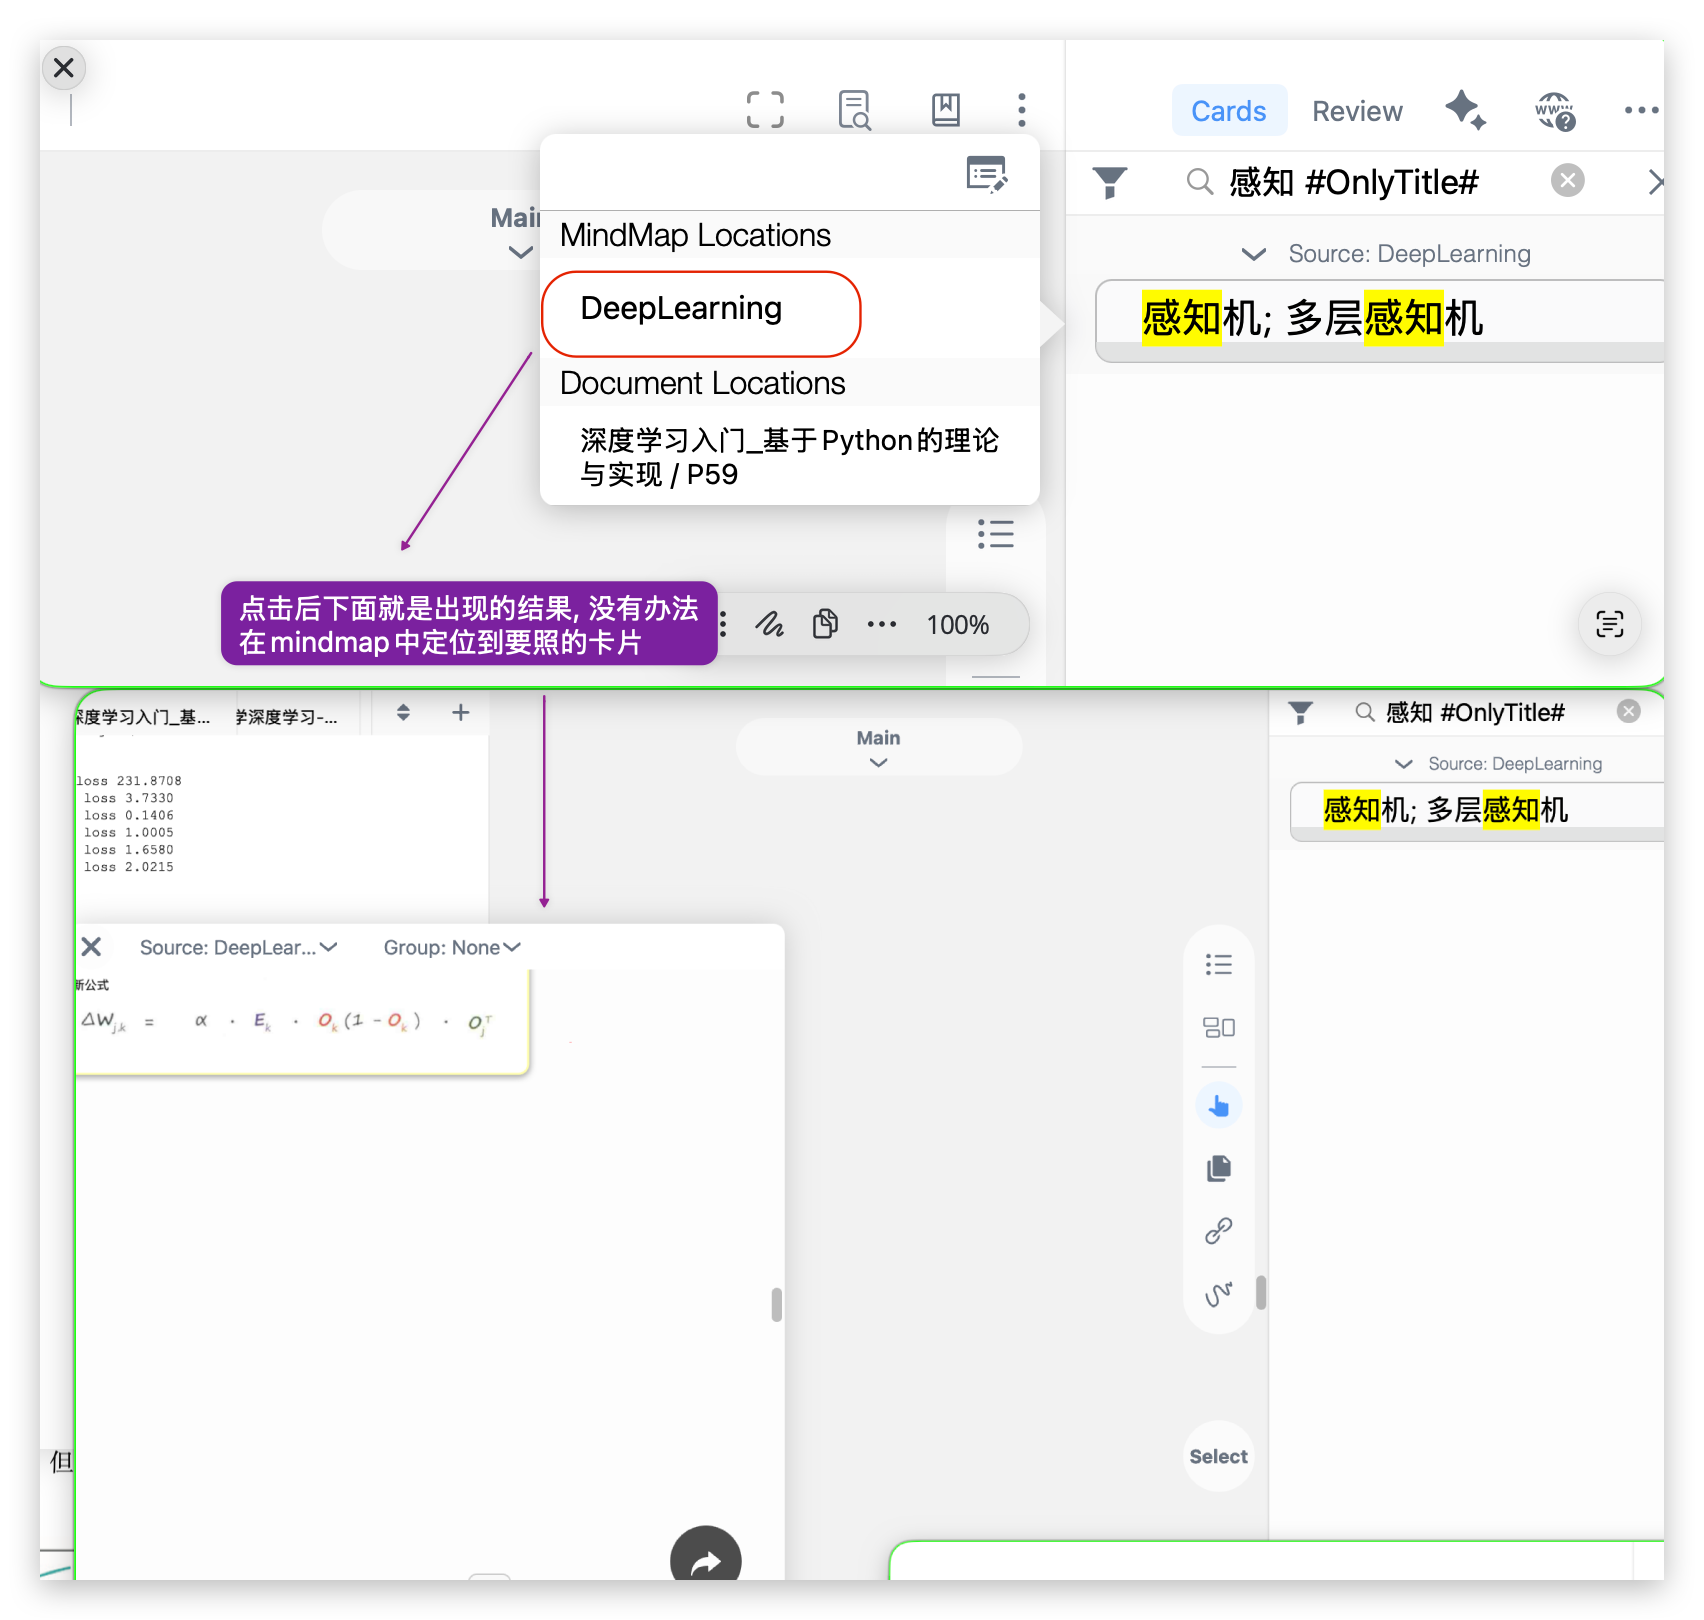Click the Select button

coord(1218,1456)
